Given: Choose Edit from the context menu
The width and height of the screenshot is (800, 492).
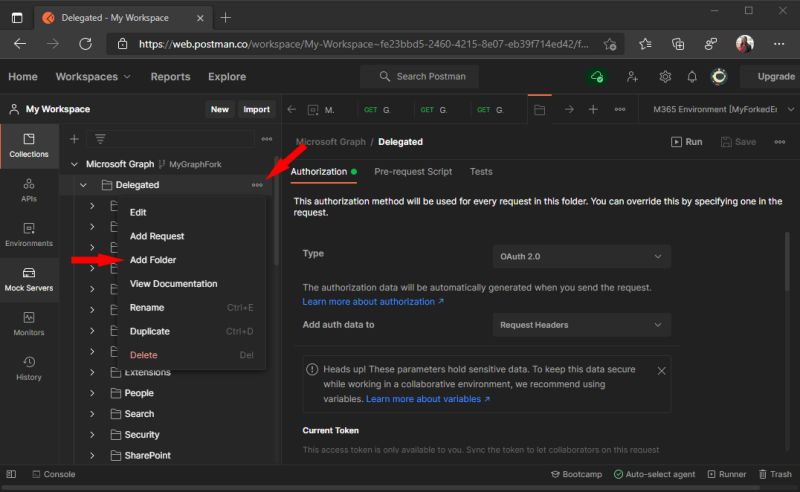Looking at the screenshot, I should click(x=192, y=212).
